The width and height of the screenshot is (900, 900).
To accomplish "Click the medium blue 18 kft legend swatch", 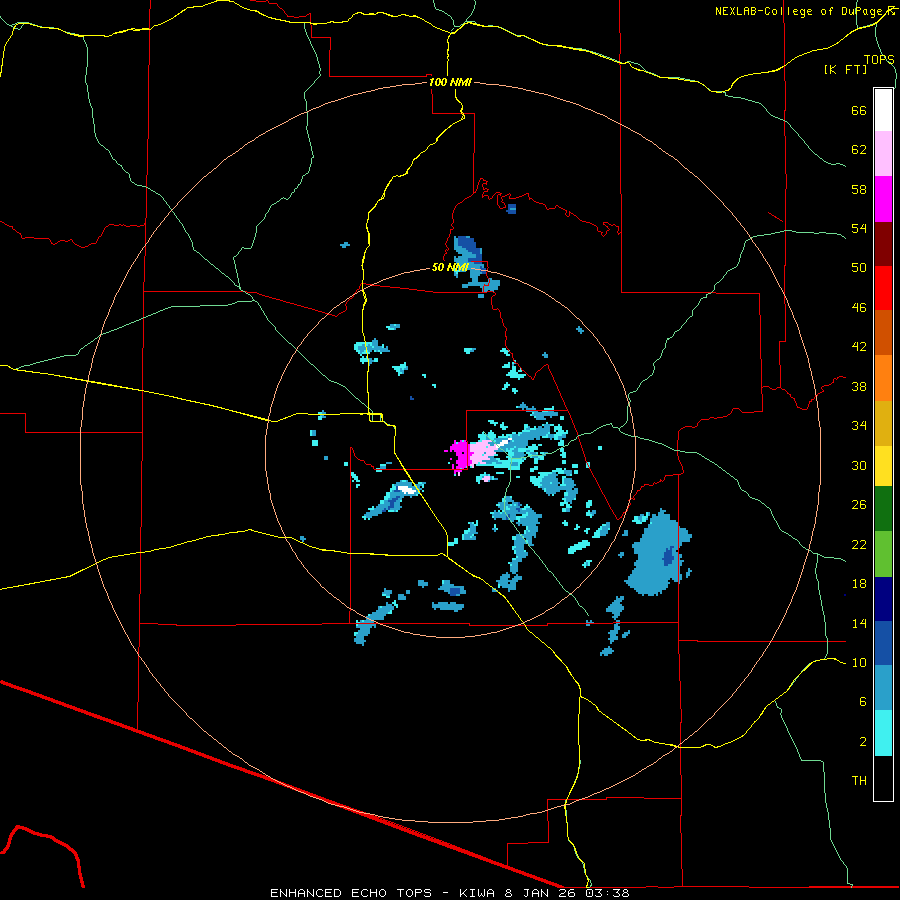I will tap(883, 643).
